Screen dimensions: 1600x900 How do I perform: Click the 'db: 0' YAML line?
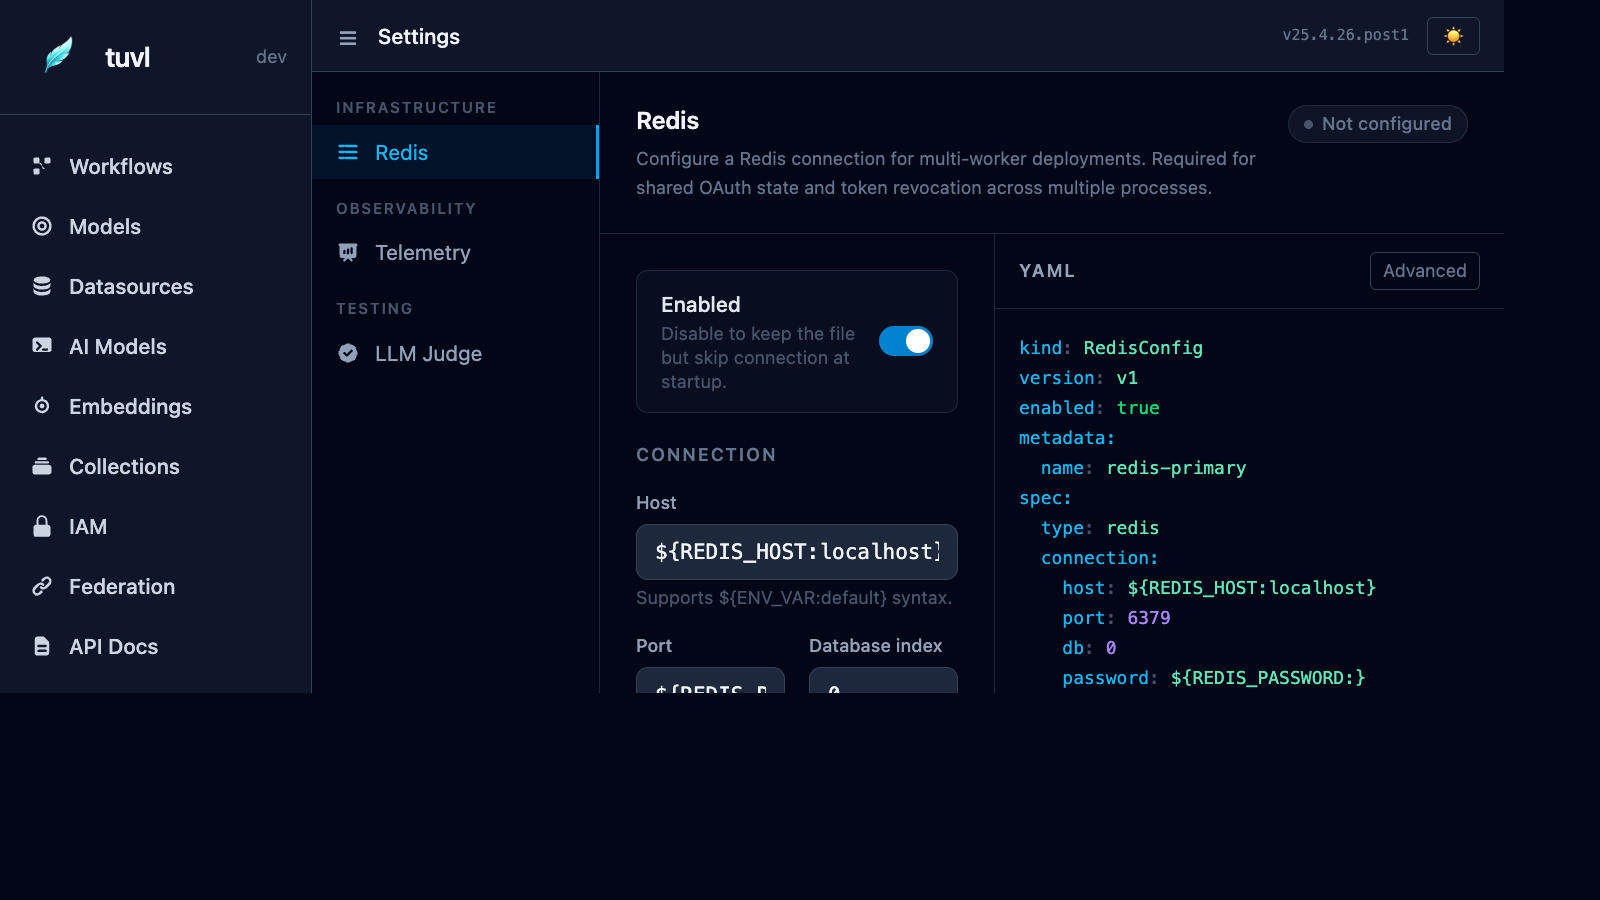(1089, 648)
